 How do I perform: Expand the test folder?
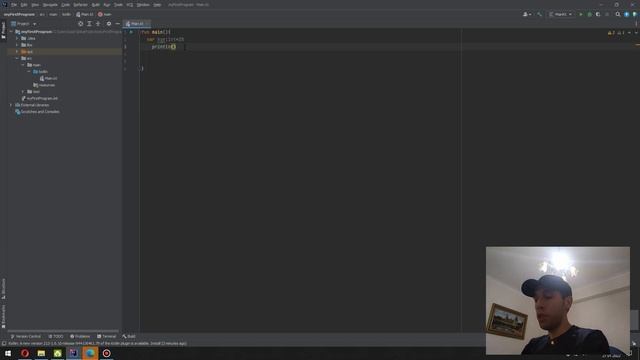point(23,91)
